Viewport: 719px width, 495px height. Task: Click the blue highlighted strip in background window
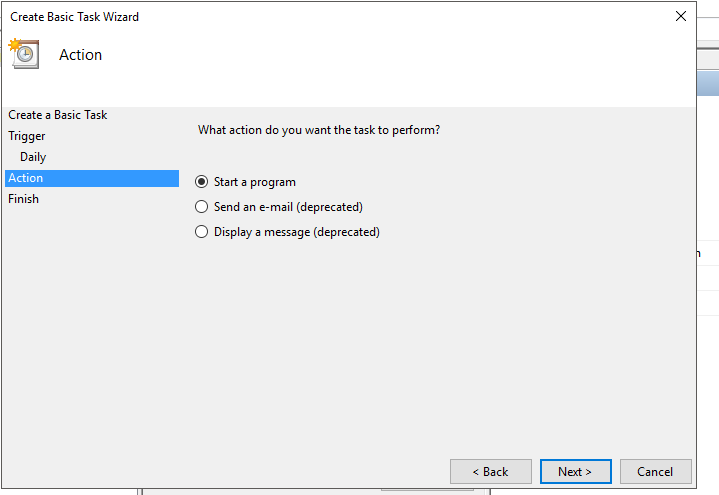coord(708,83)
